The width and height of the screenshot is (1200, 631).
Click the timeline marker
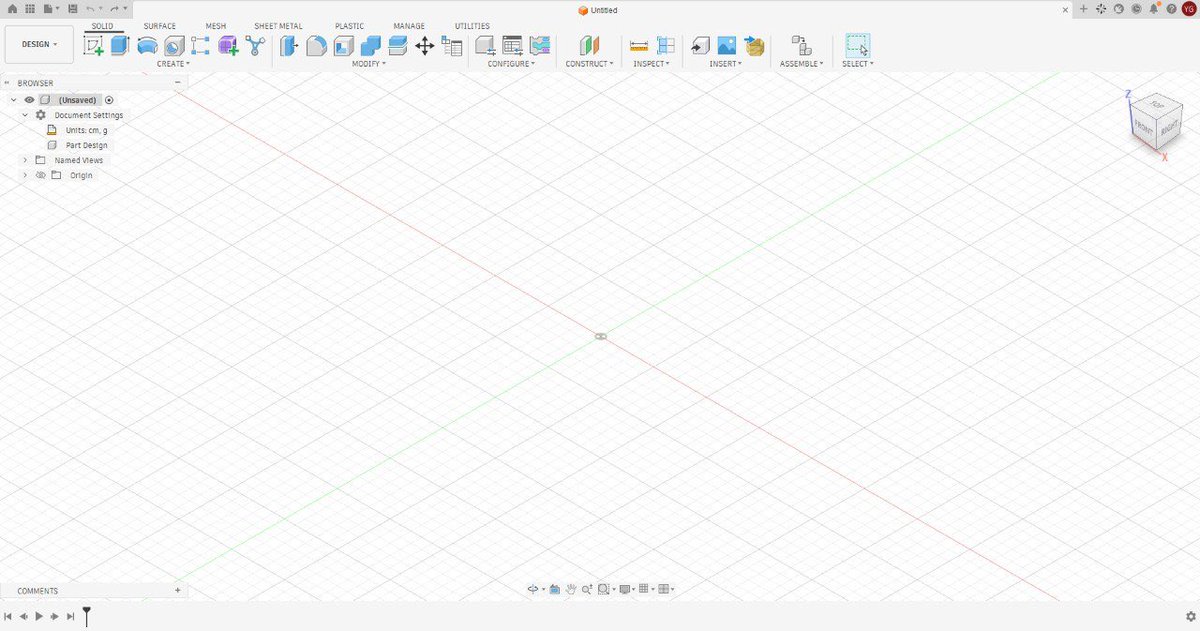[x=87, y=616]
